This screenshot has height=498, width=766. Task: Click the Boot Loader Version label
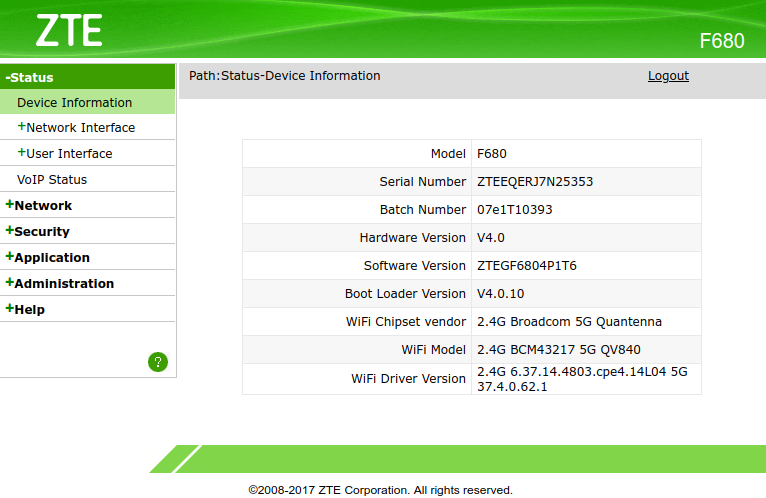405,294
